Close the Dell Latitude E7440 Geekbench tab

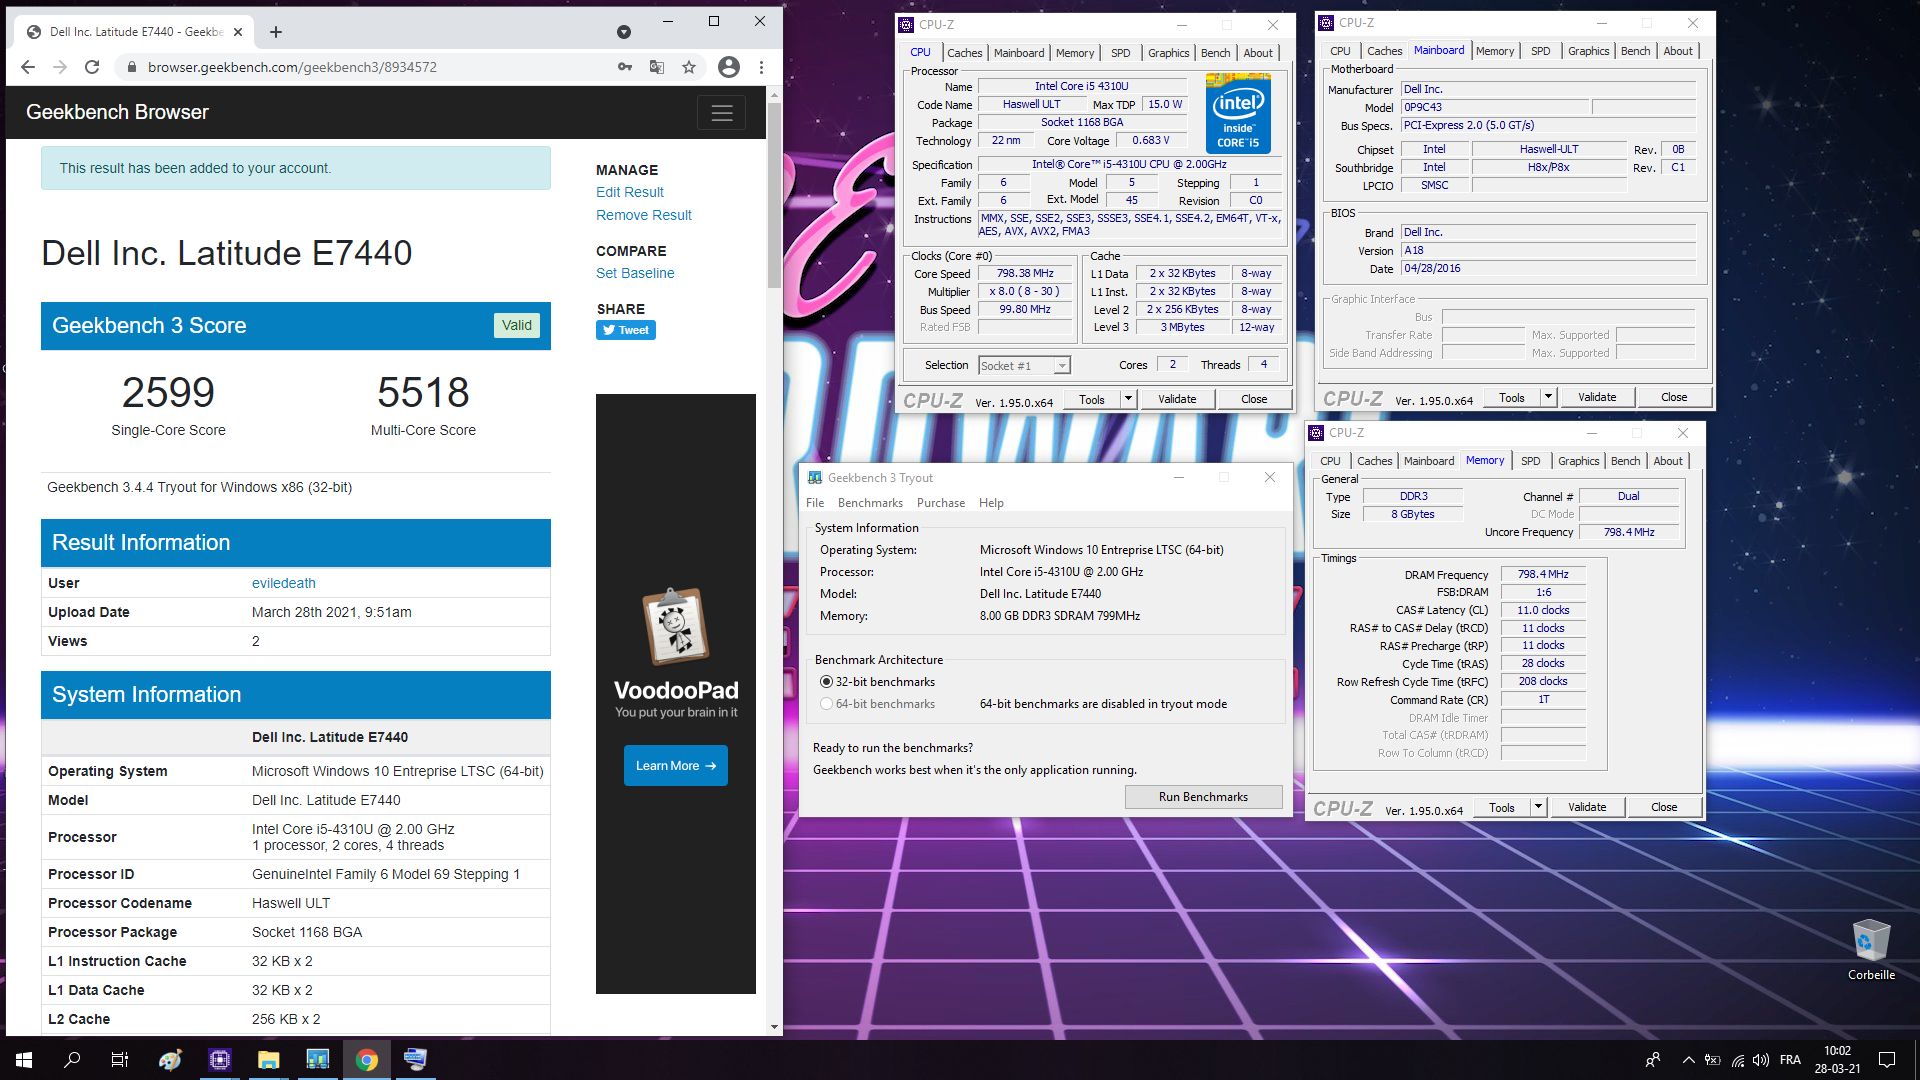[x=238, y=32]
